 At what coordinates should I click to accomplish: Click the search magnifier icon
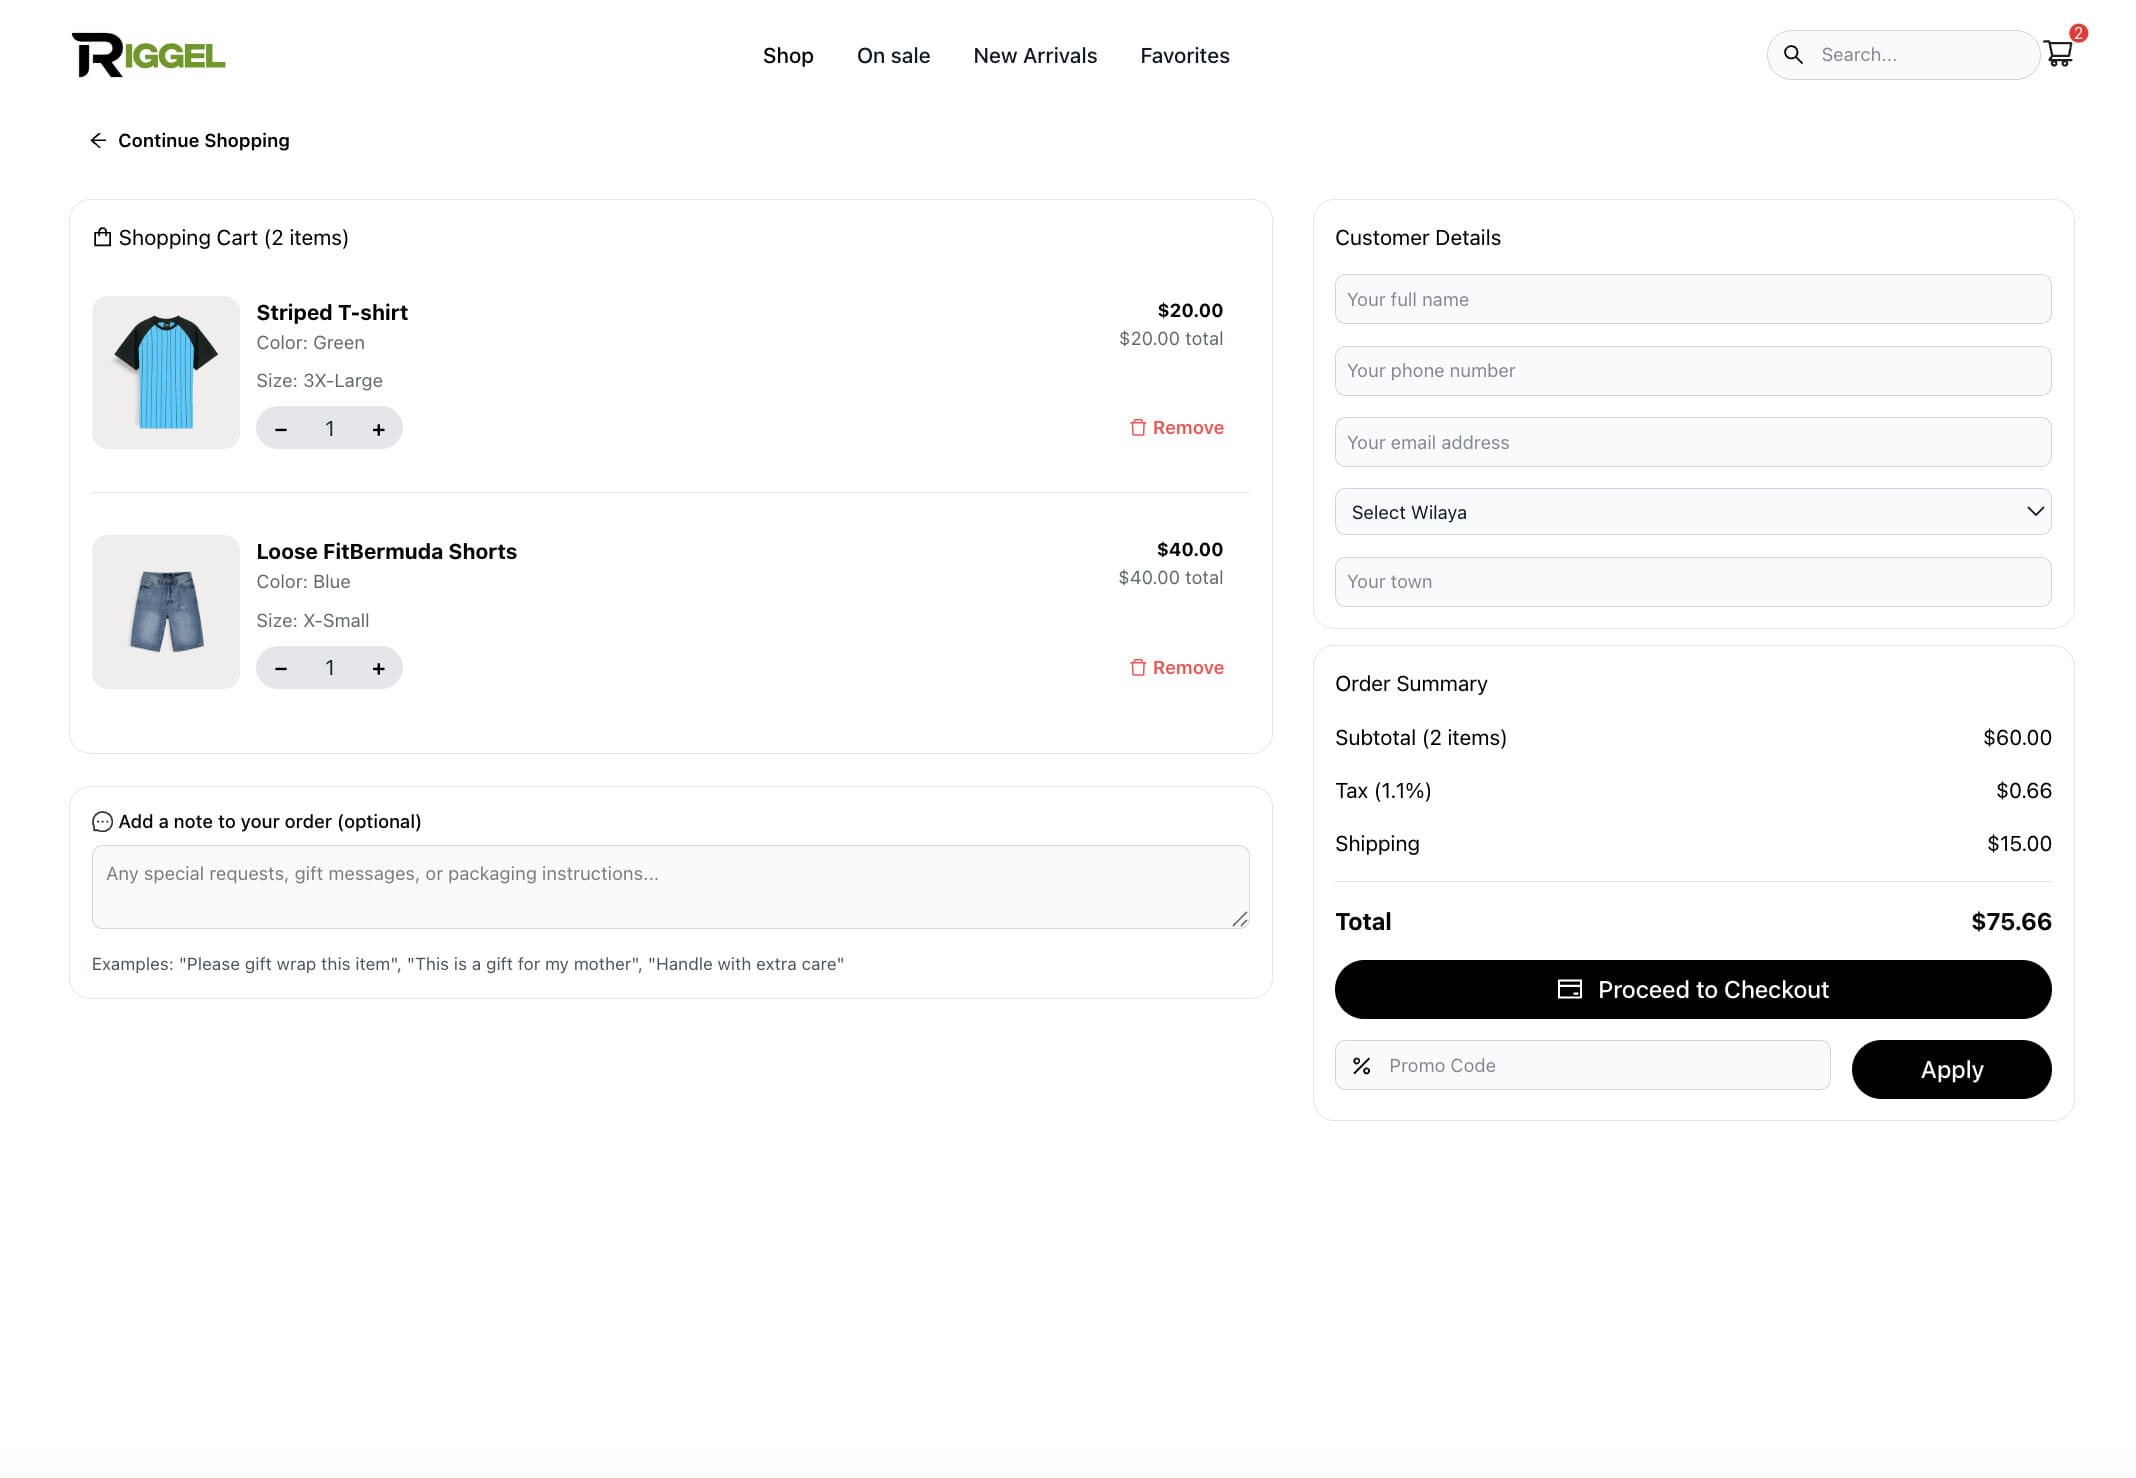[1793, 55]
